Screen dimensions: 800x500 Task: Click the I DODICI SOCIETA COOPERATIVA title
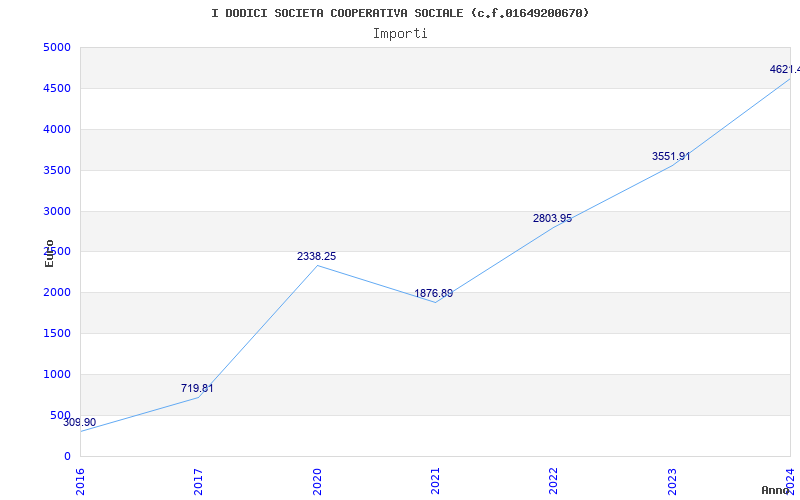[x=400, y=13]
